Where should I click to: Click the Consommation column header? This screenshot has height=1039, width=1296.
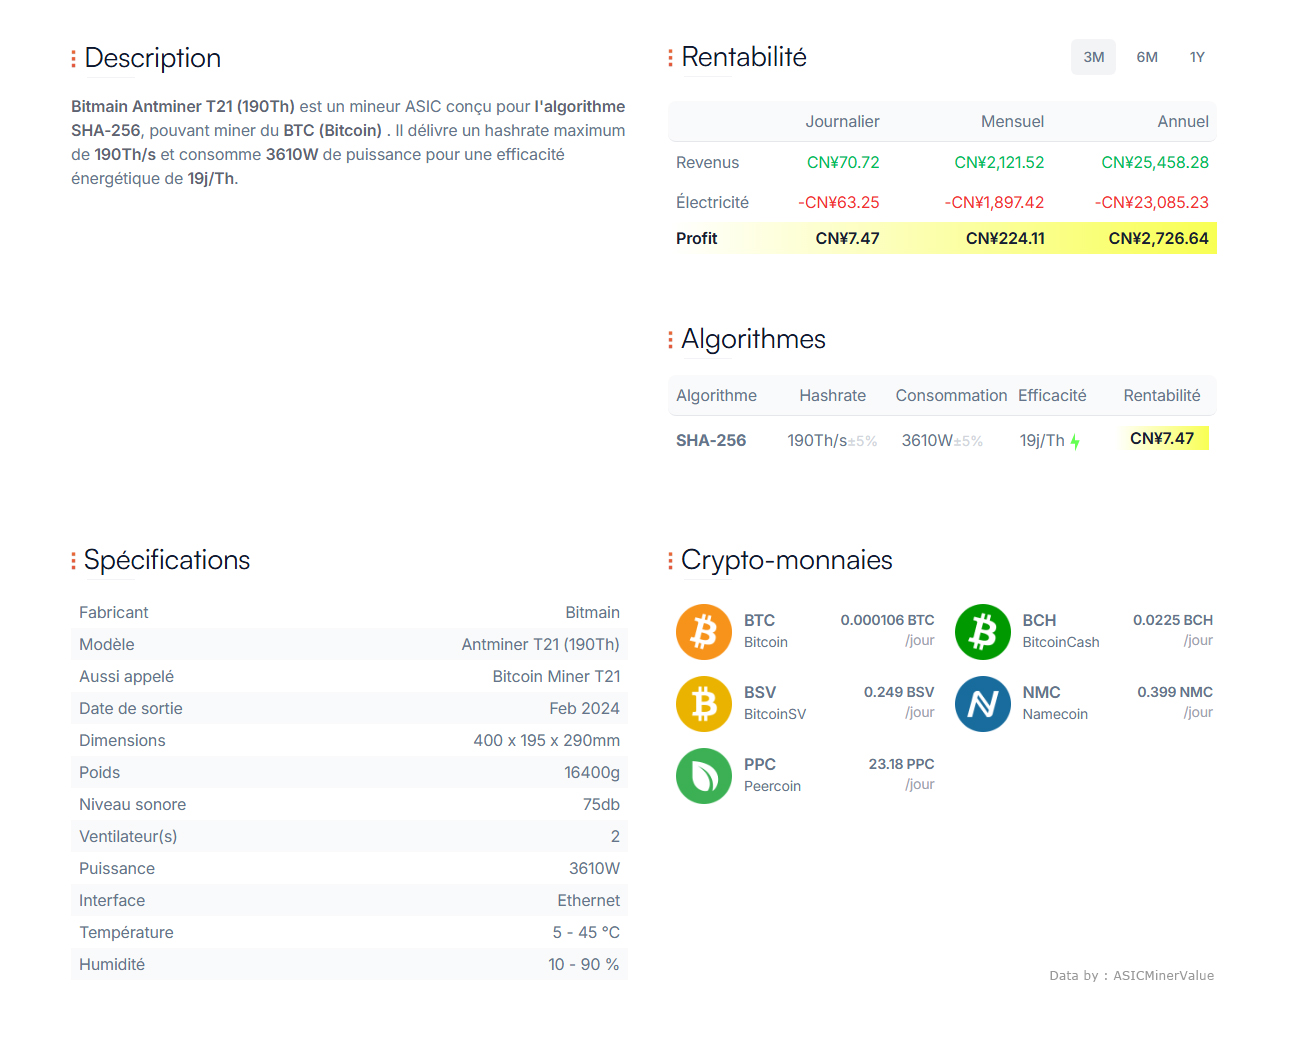click(x=951, y=395)
